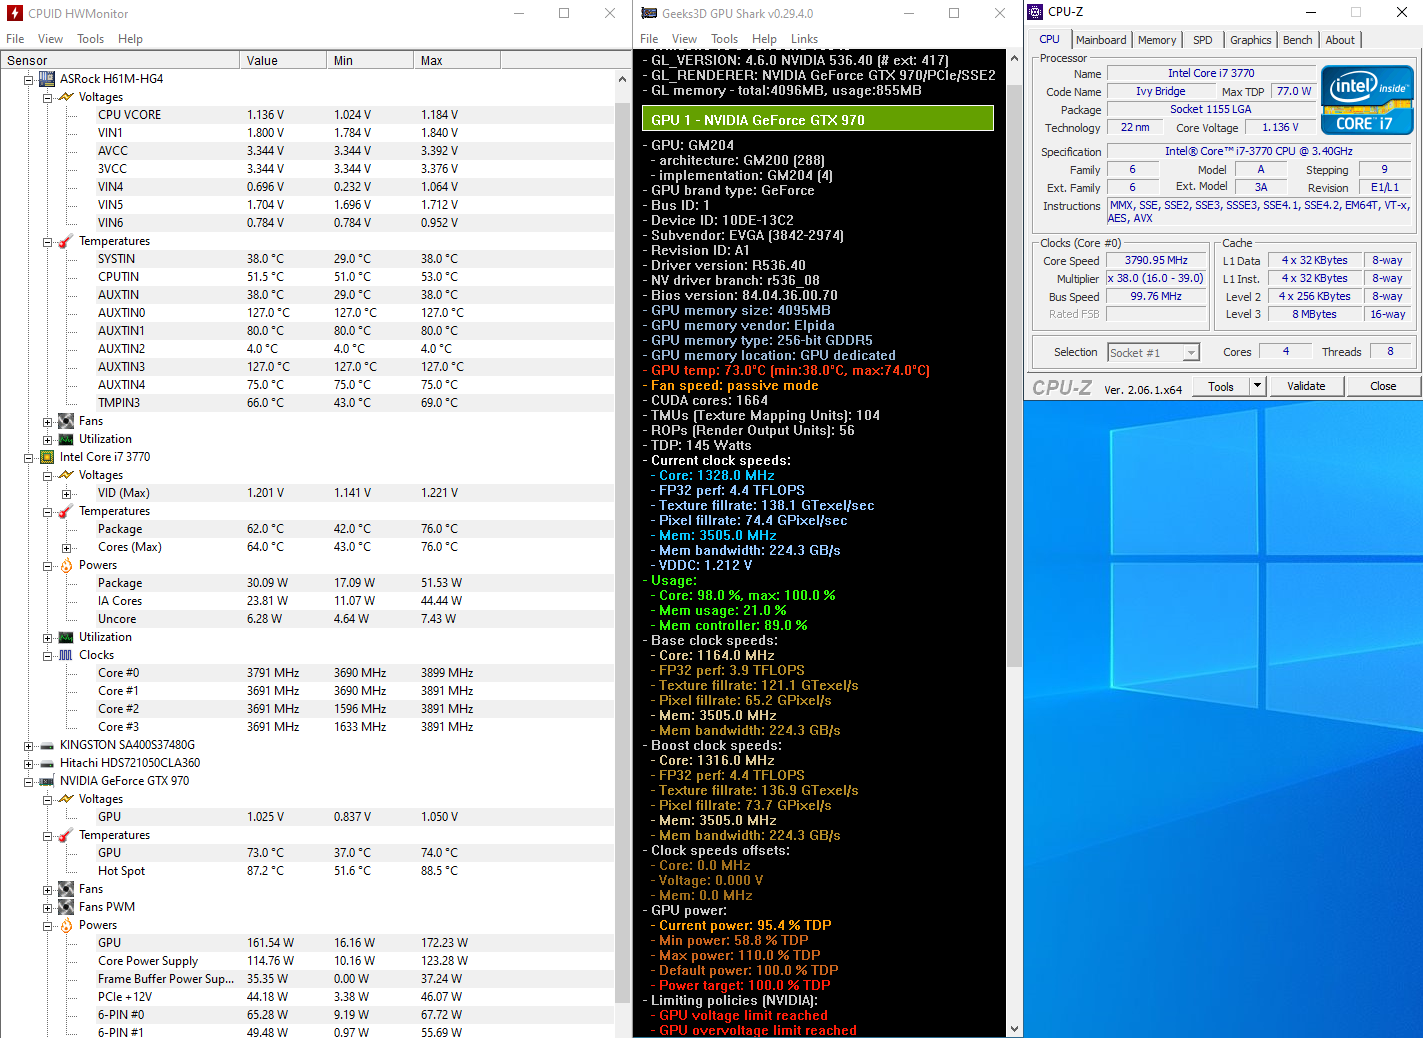Click the KINGSTON SA400S37480G drive icon

pos(47,745)
